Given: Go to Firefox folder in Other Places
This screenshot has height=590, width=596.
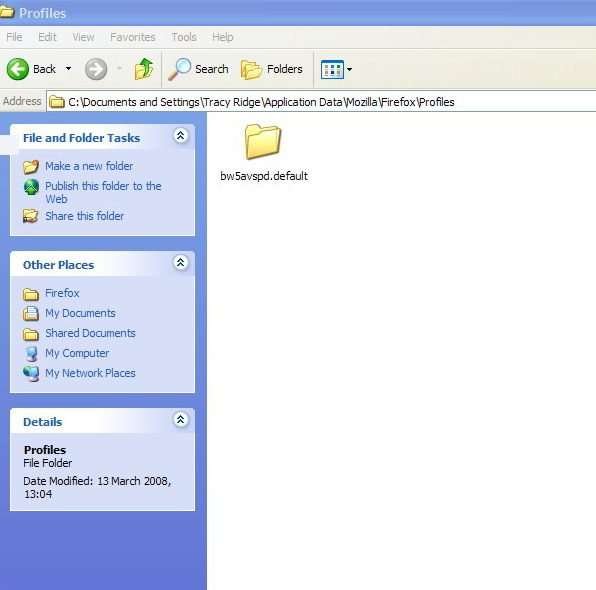Looking at the screenshot, I should point(62,293).
